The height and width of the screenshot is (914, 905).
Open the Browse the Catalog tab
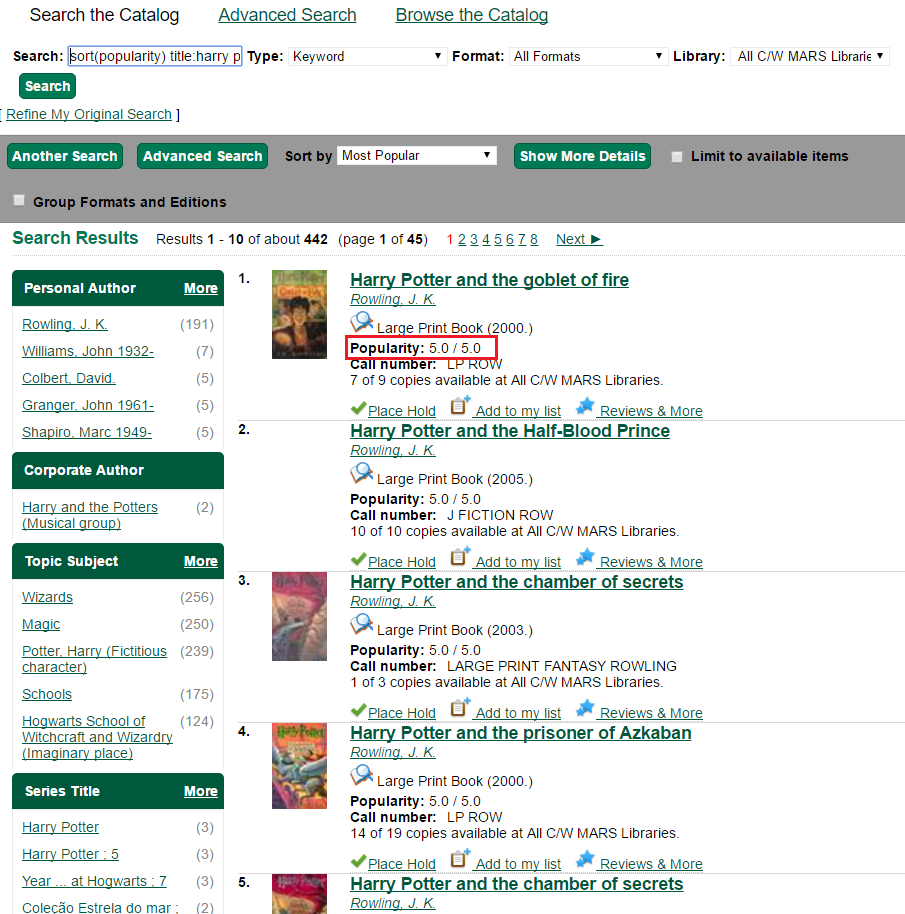pos(472,15)
